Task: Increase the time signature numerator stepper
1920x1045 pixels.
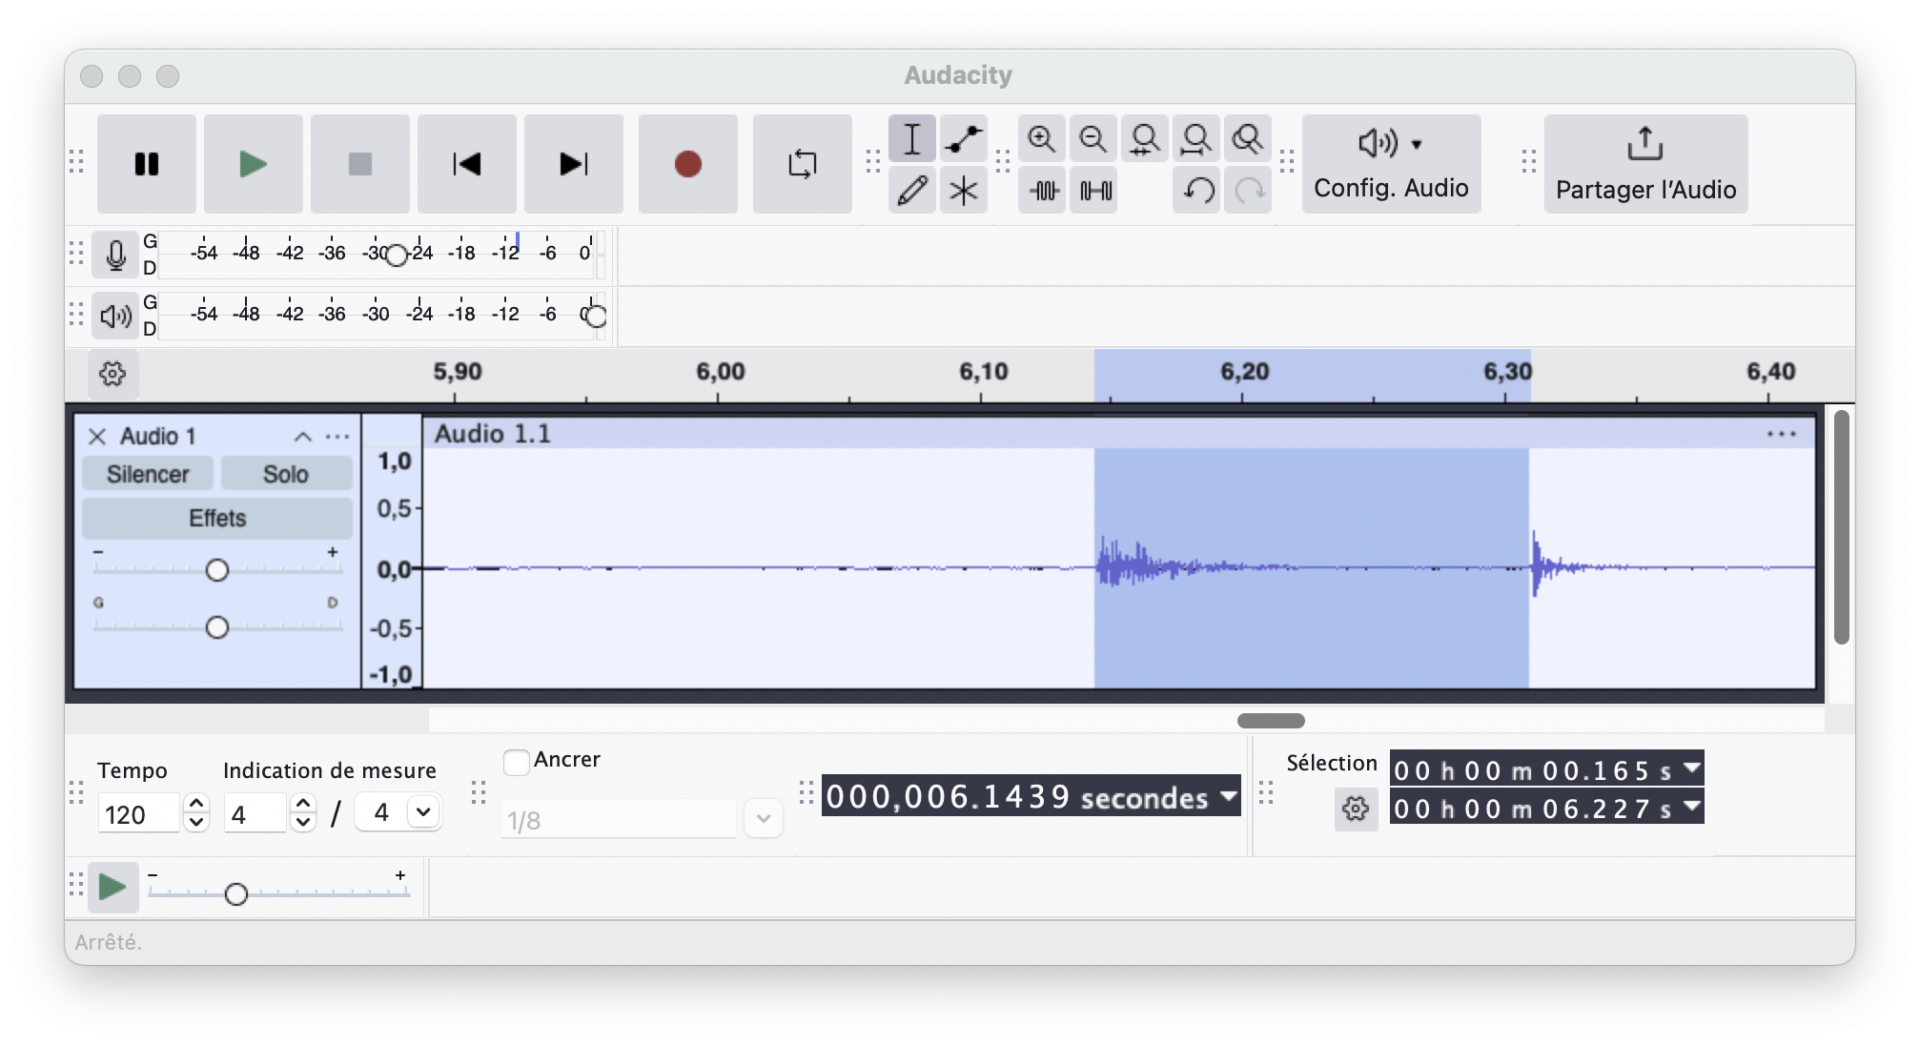Action: [303, 804]
